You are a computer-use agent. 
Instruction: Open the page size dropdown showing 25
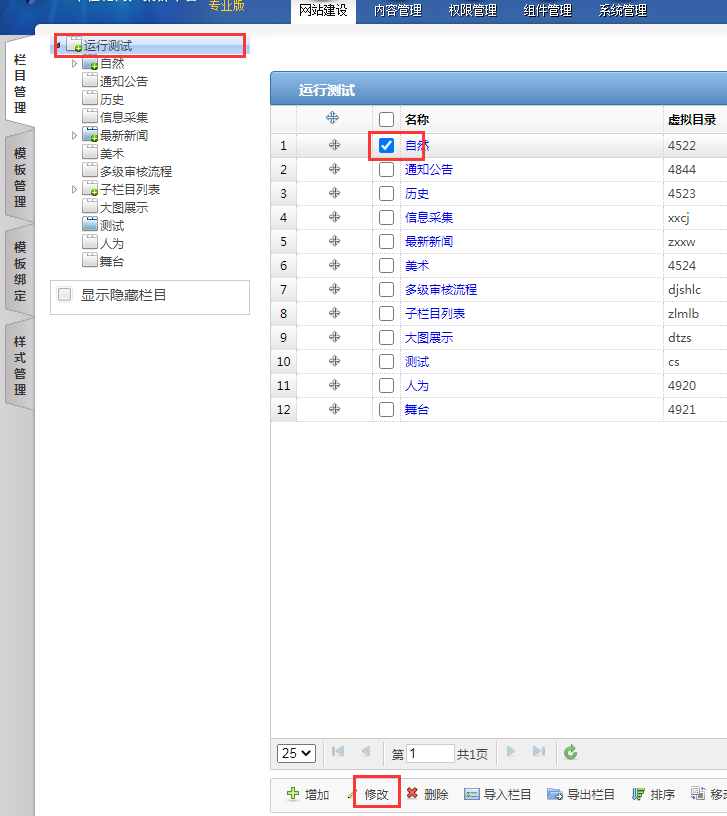(297, 753)
